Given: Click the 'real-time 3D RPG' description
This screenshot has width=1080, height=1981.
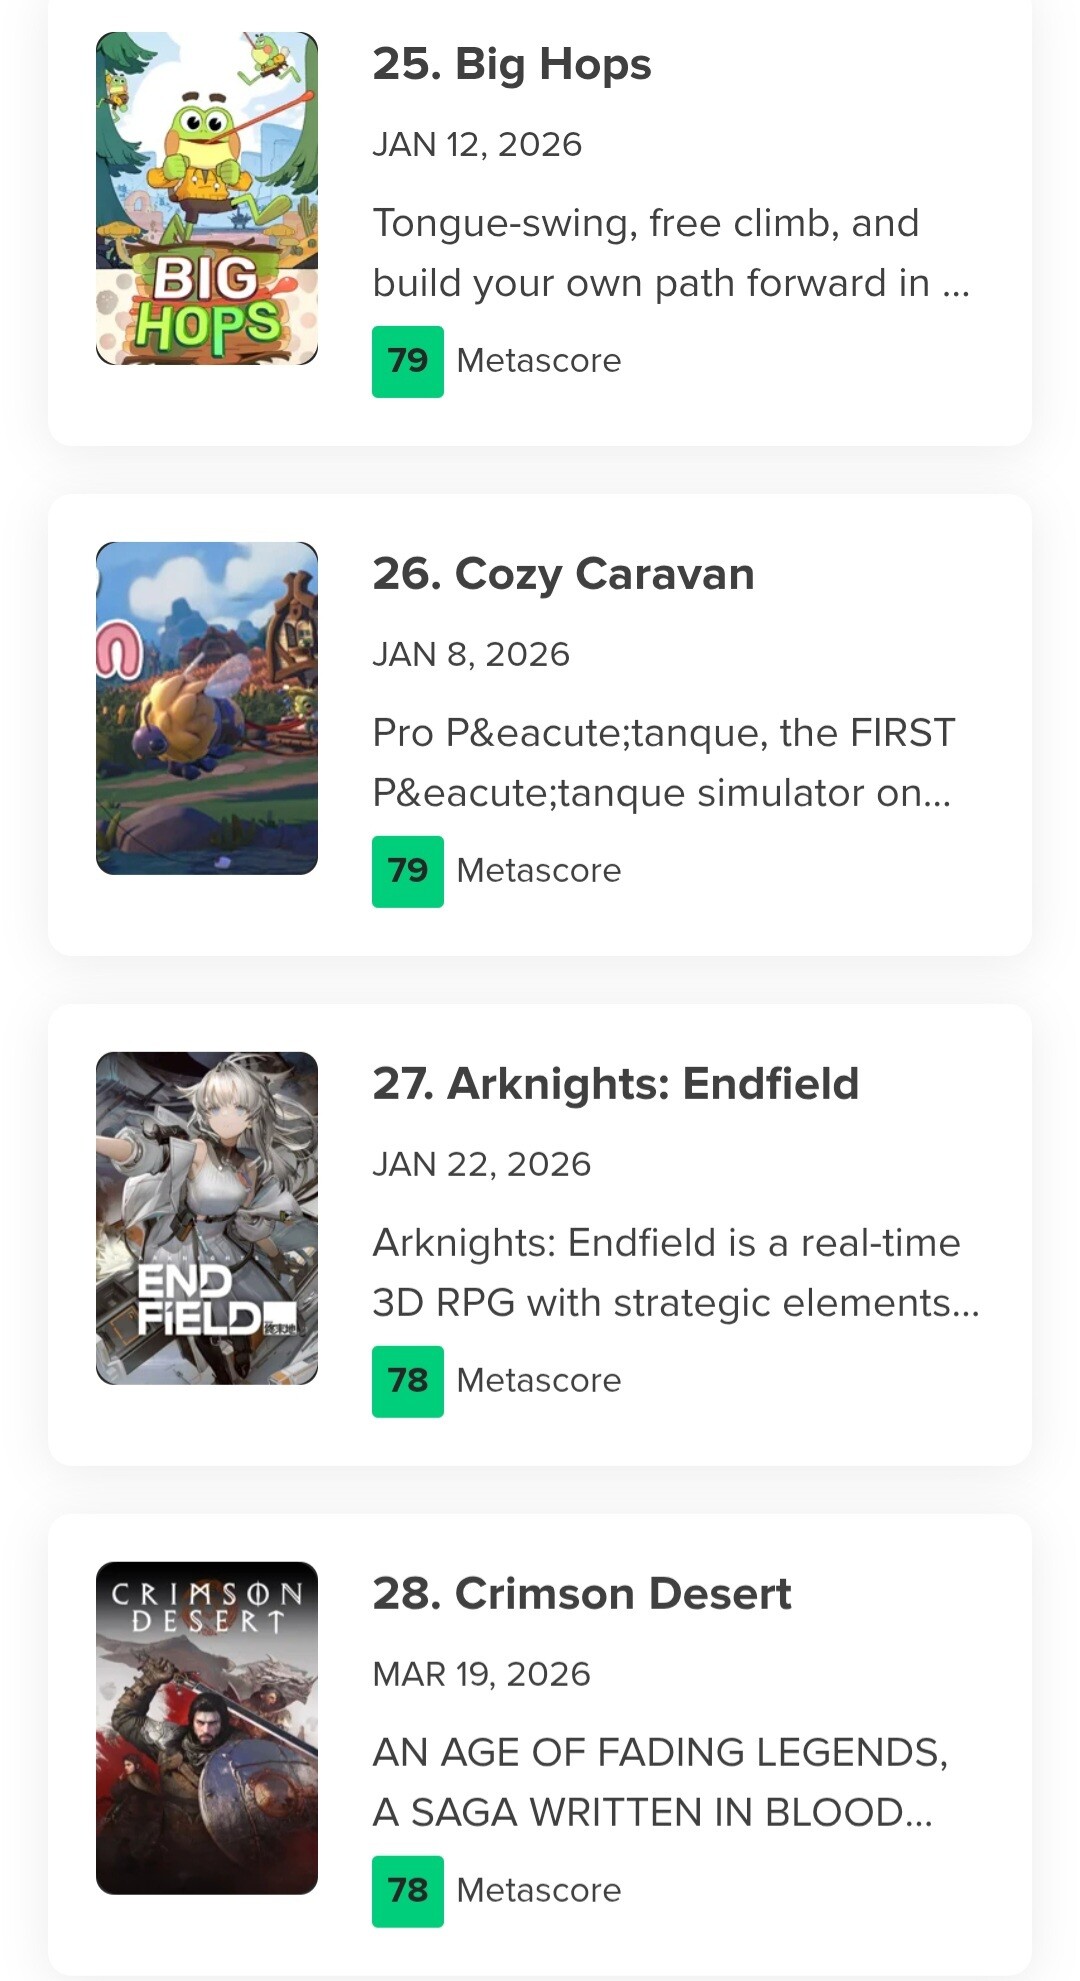Looking at the screenshot, I should [x=675, y=1273].
